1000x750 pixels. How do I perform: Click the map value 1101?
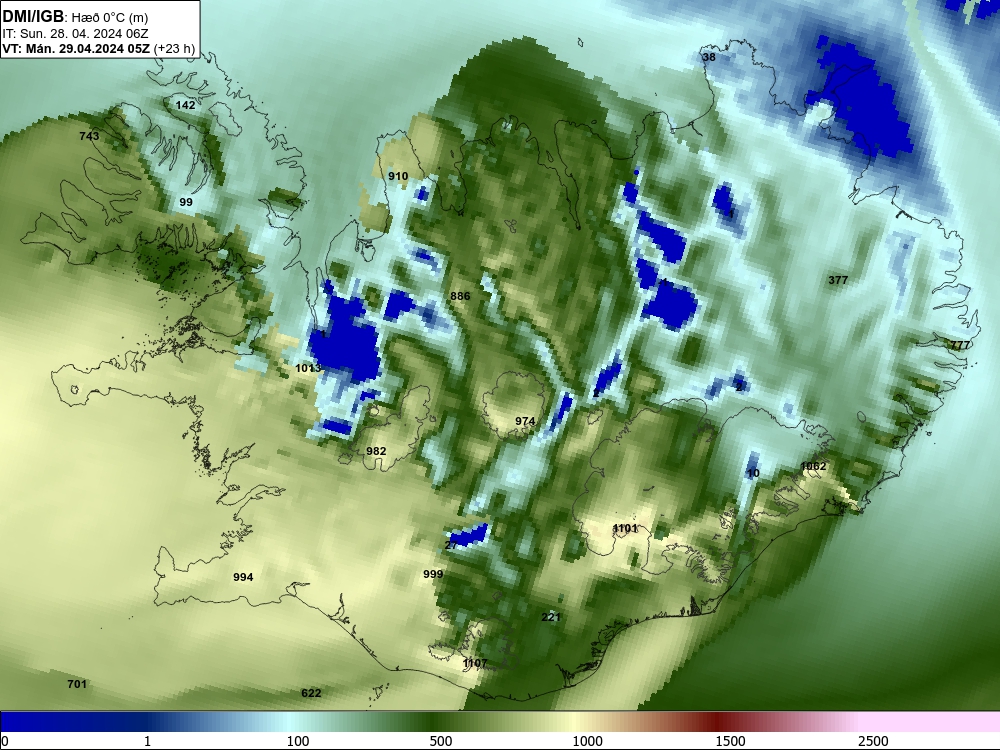[x=625, y=528]
